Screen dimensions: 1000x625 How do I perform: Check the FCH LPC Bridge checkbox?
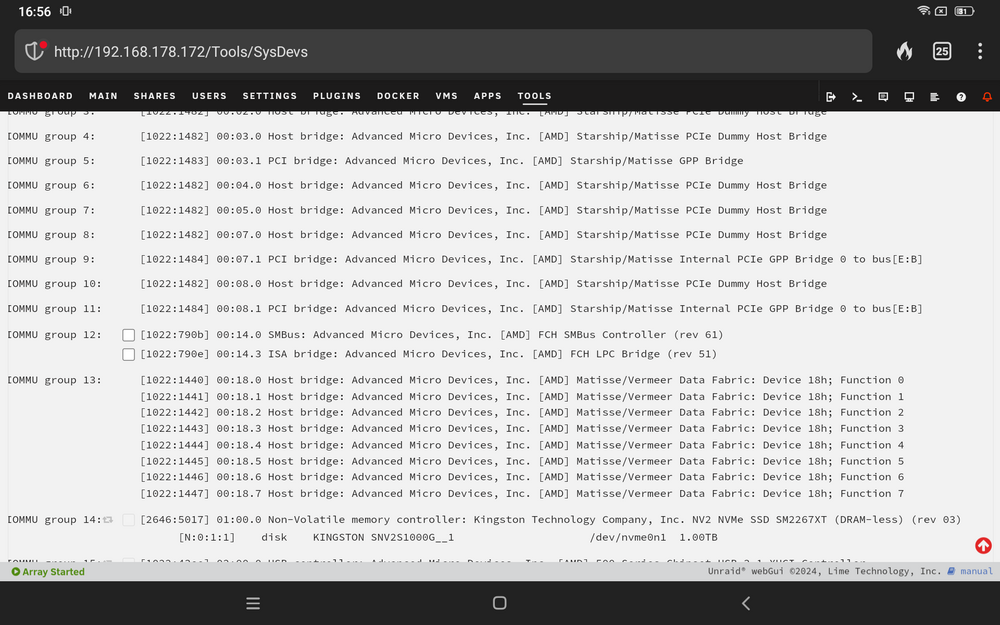(x=128, y=354)
